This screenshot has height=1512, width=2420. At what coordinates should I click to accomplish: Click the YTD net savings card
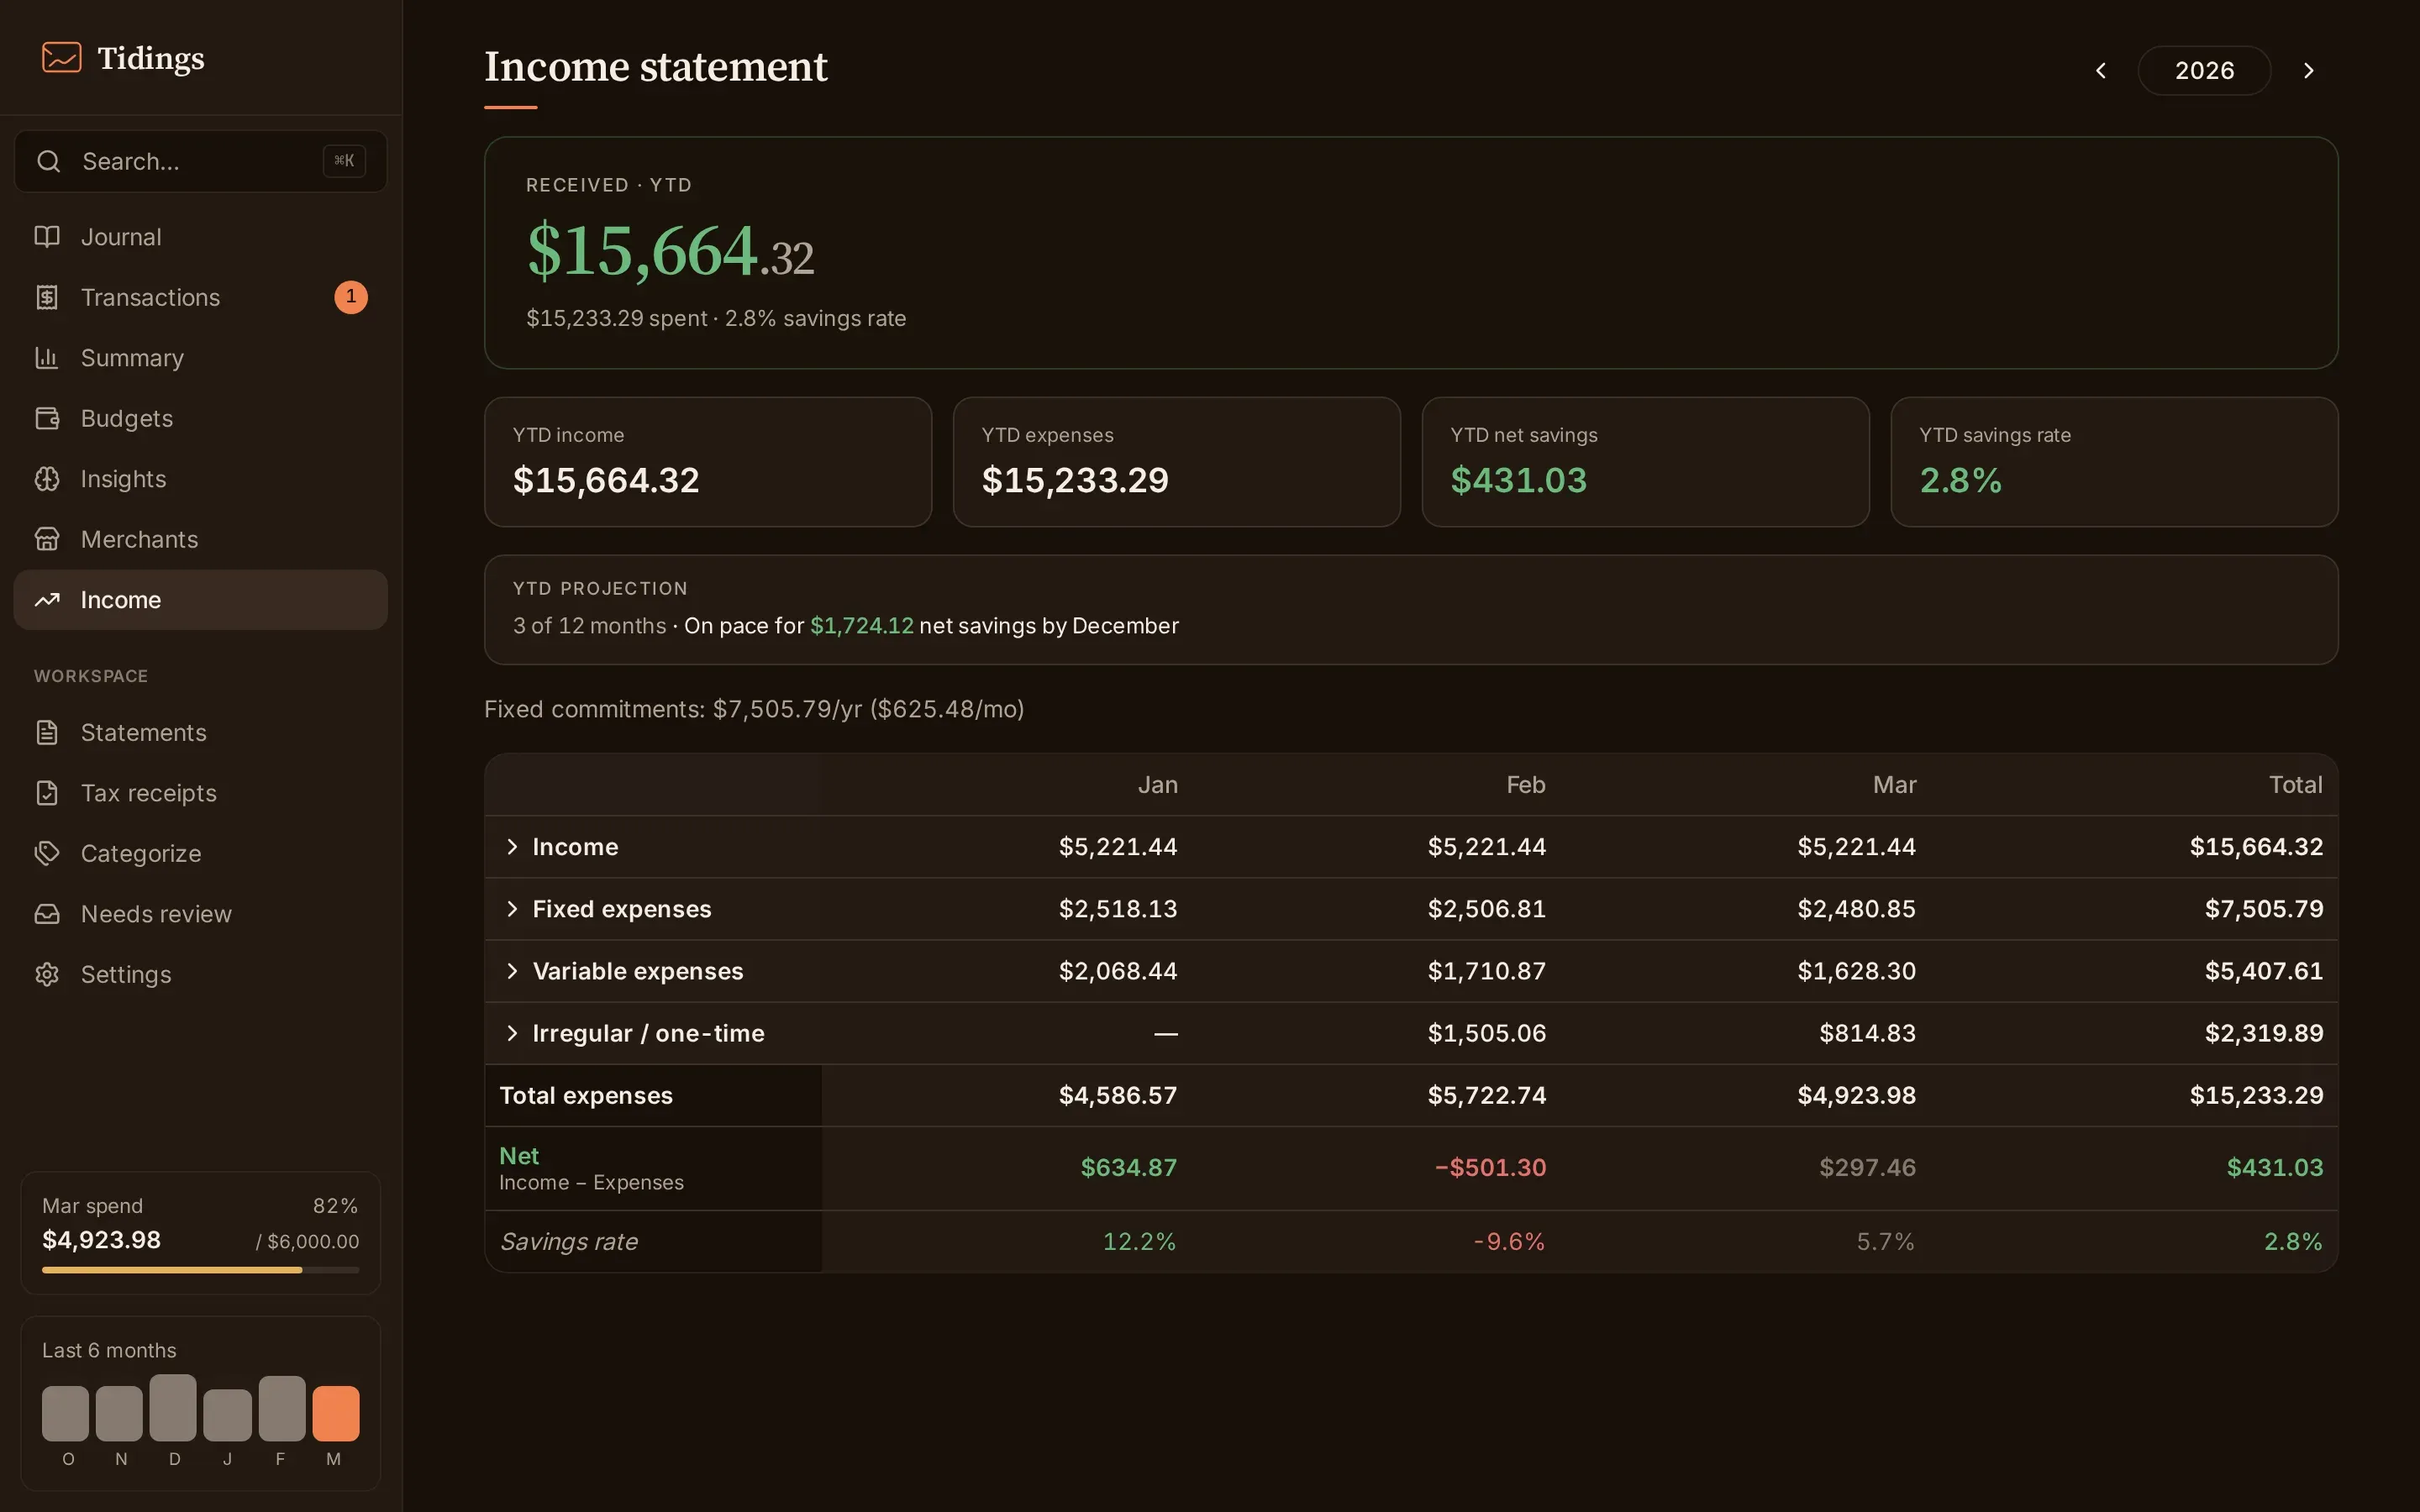(1646, 462)
